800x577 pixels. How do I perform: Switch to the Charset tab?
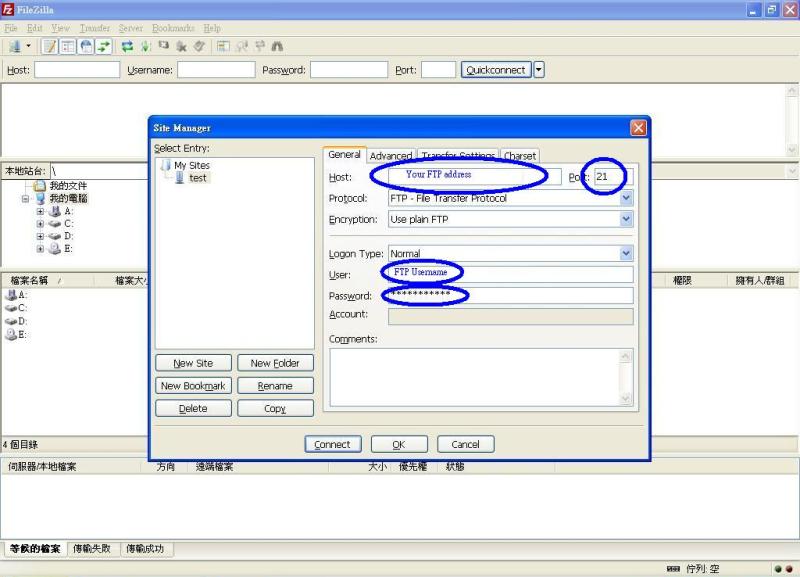[520, 156]
